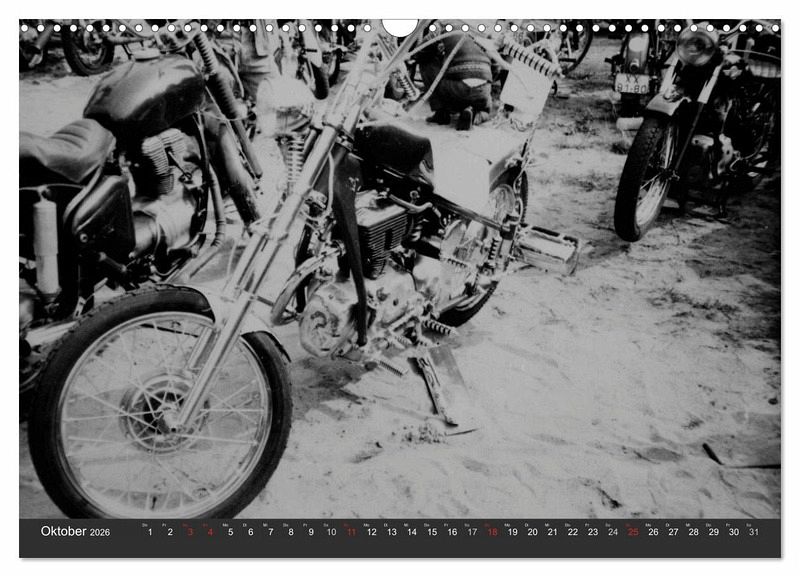Click the calendar hanging hole notch
The image size is (800, 577).
[x=400, y=28]
